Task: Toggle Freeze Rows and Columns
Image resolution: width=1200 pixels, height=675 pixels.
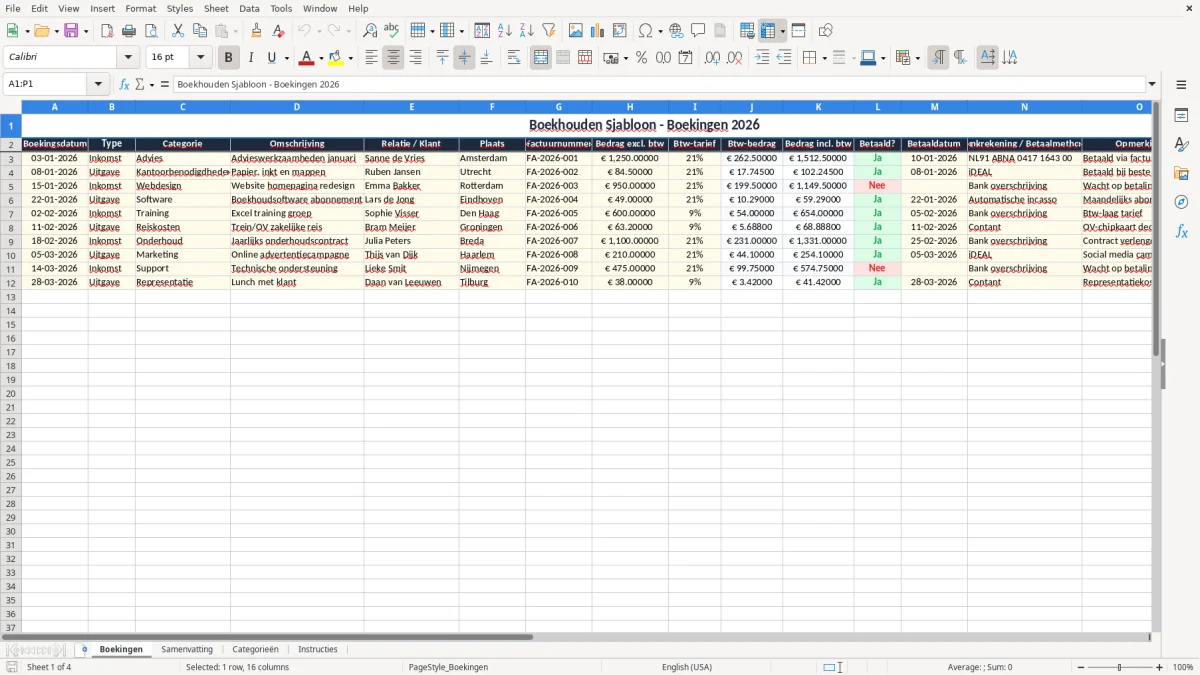Action: pyautogui.click(x=768, y=31)
